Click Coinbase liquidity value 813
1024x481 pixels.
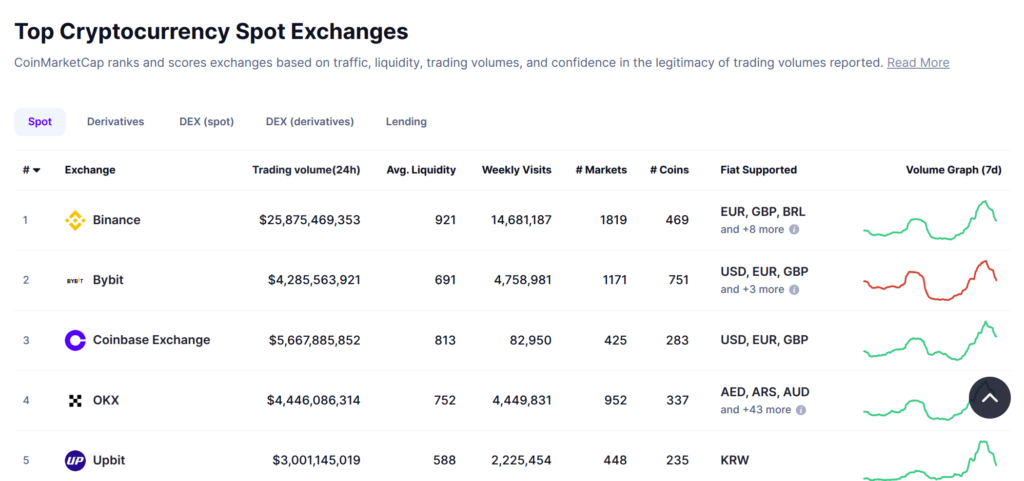point(445,340)
